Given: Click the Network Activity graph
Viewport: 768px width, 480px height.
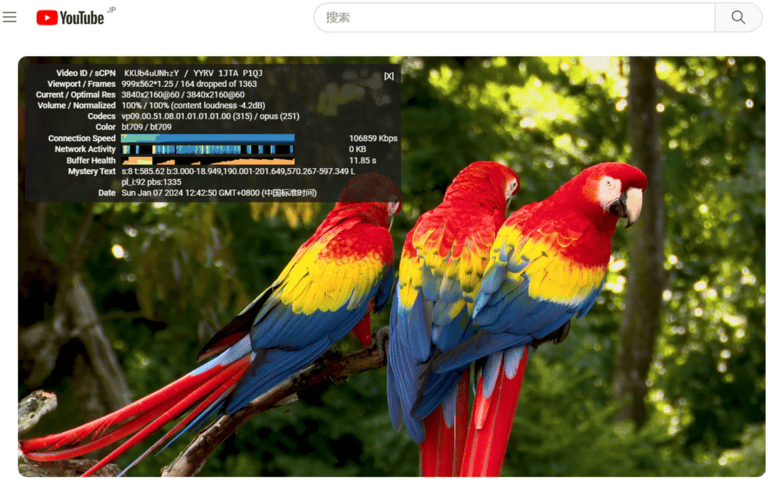Looking at the screenshot, I should point(208,149).
